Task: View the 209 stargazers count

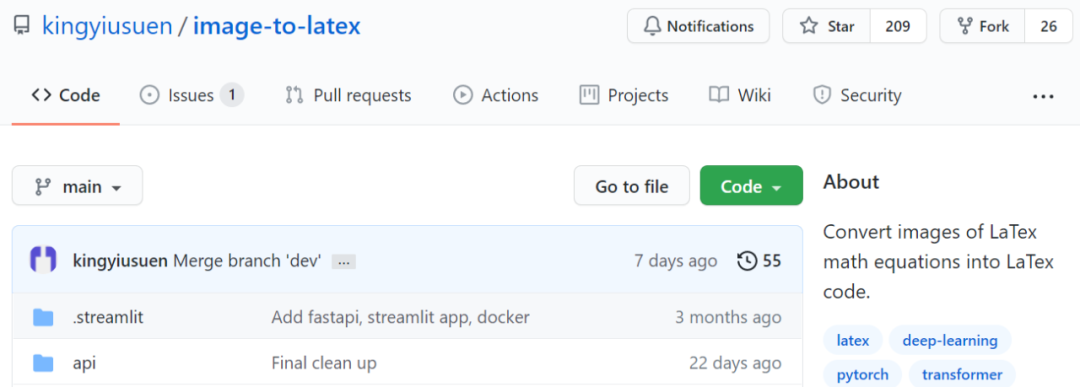Action: click(x=897, y=26)
